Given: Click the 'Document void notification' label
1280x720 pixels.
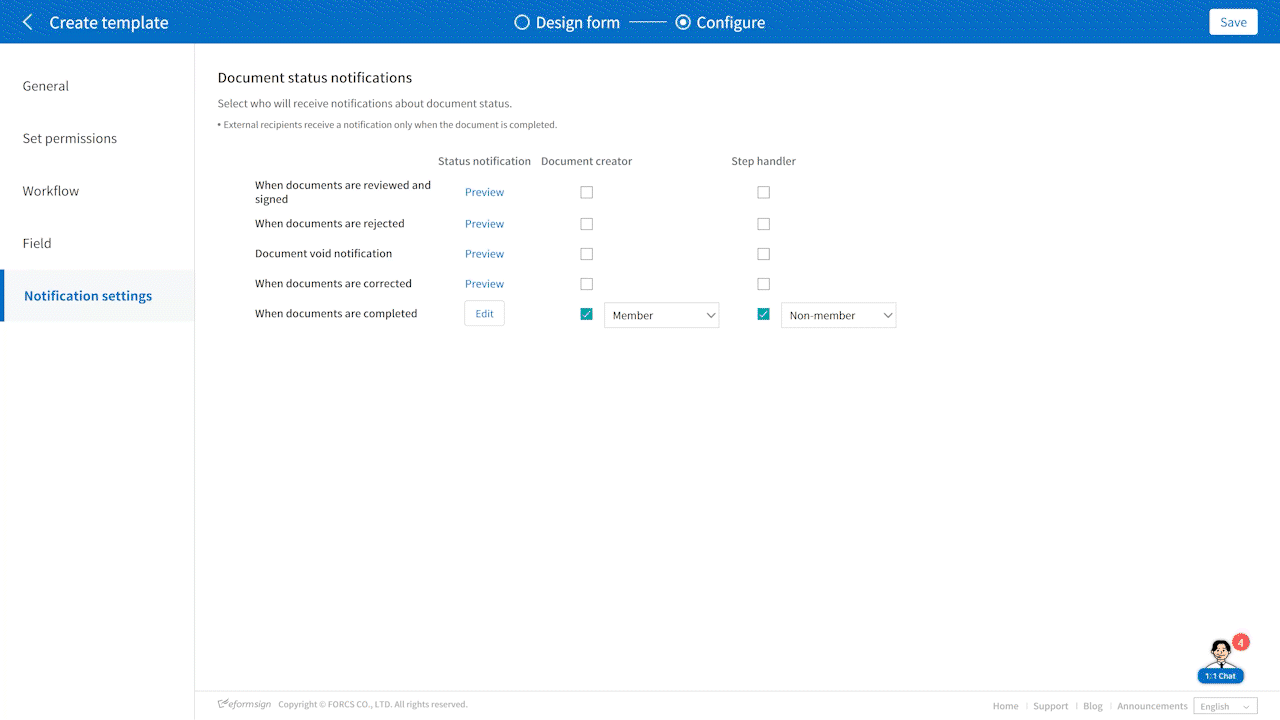Looking at the screenshot, I should tap(324, 254).
